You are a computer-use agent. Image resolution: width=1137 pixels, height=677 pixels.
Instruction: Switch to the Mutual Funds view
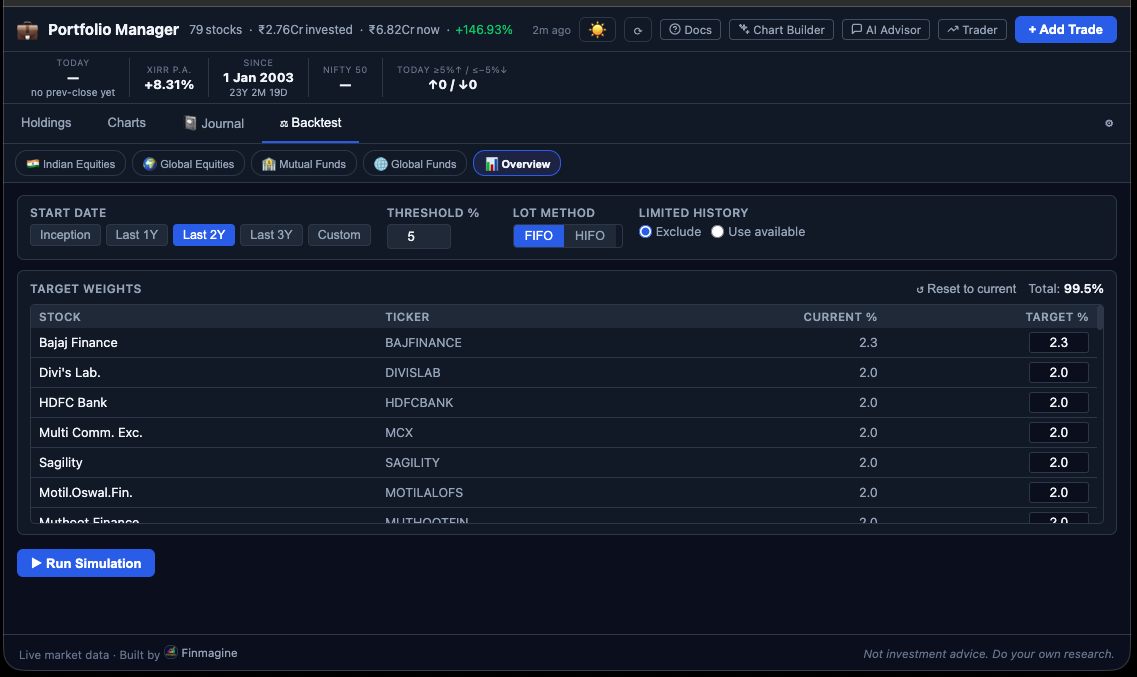303,163
